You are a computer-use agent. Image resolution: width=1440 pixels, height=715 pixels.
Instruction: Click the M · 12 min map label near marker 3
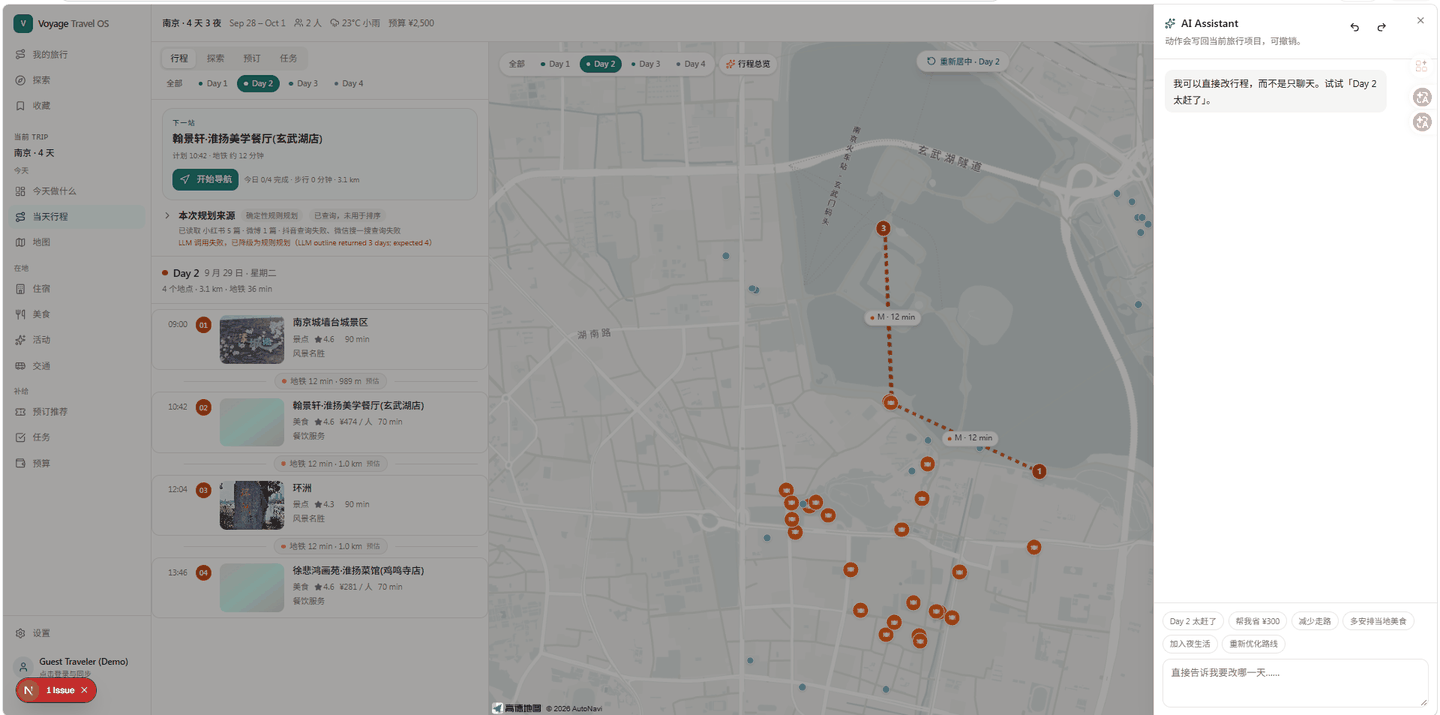[x=893, y=317]
